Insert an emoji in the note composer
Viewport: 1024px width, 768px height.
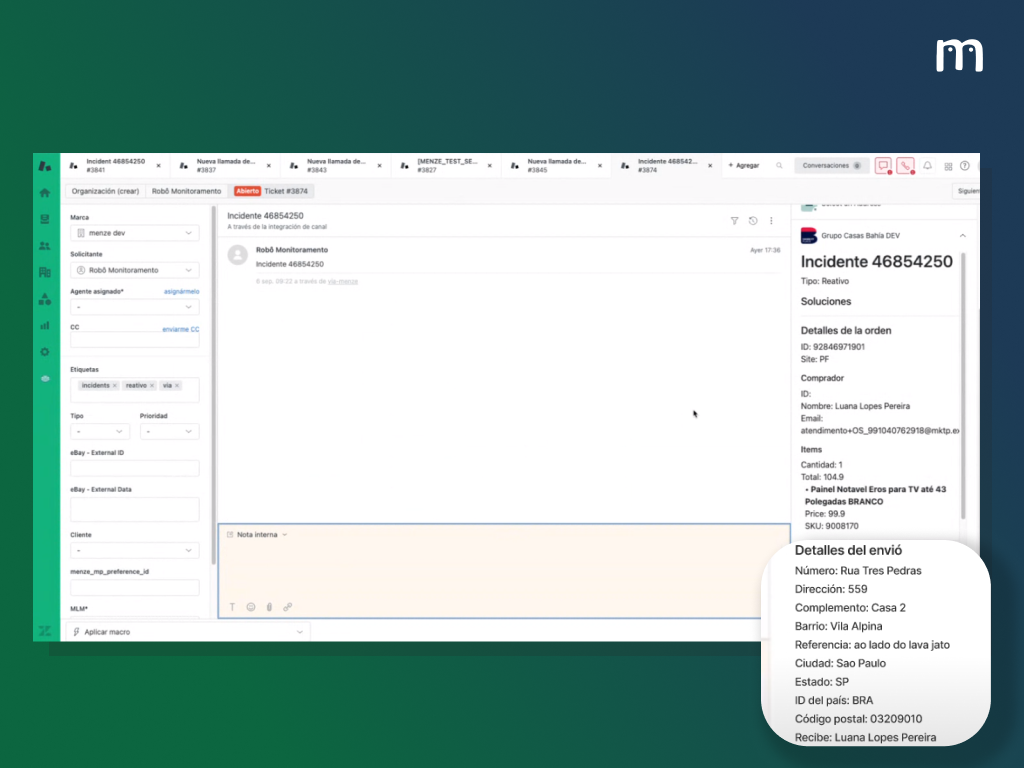coord(251,607)
